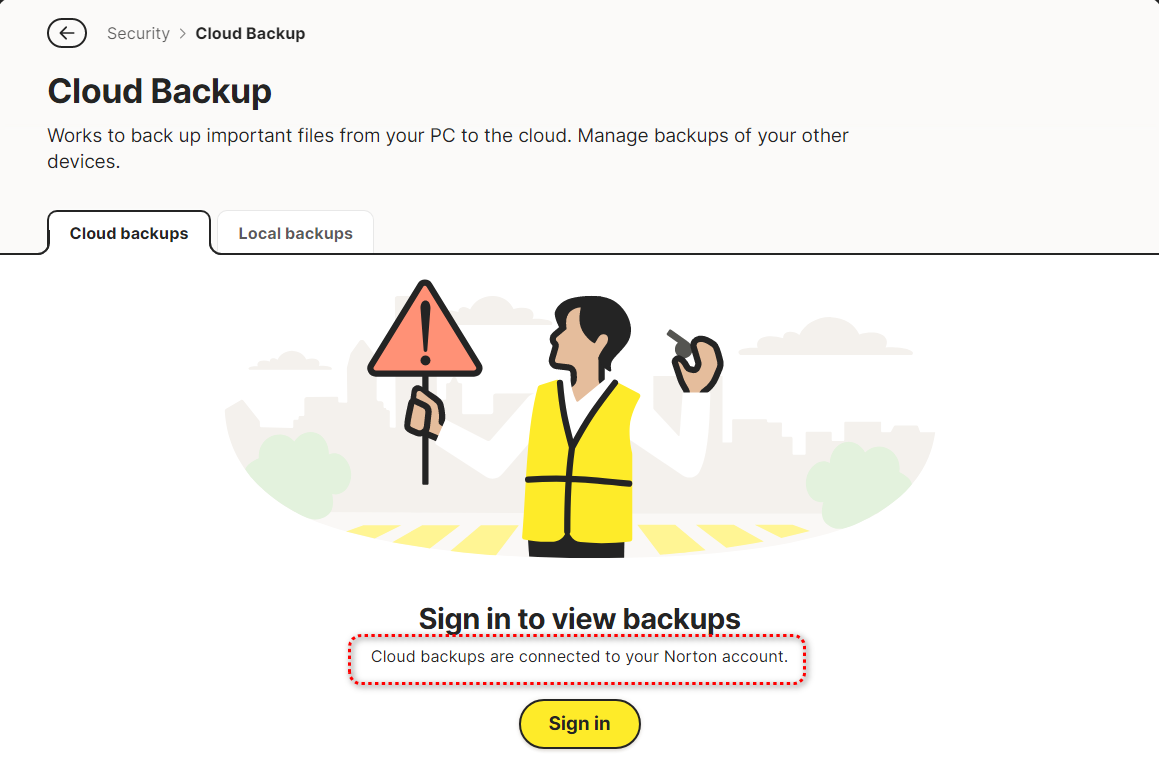The height and width of the screenshot is (774, 1159).
Task: Open the Local backups tab
Action: 295,234
